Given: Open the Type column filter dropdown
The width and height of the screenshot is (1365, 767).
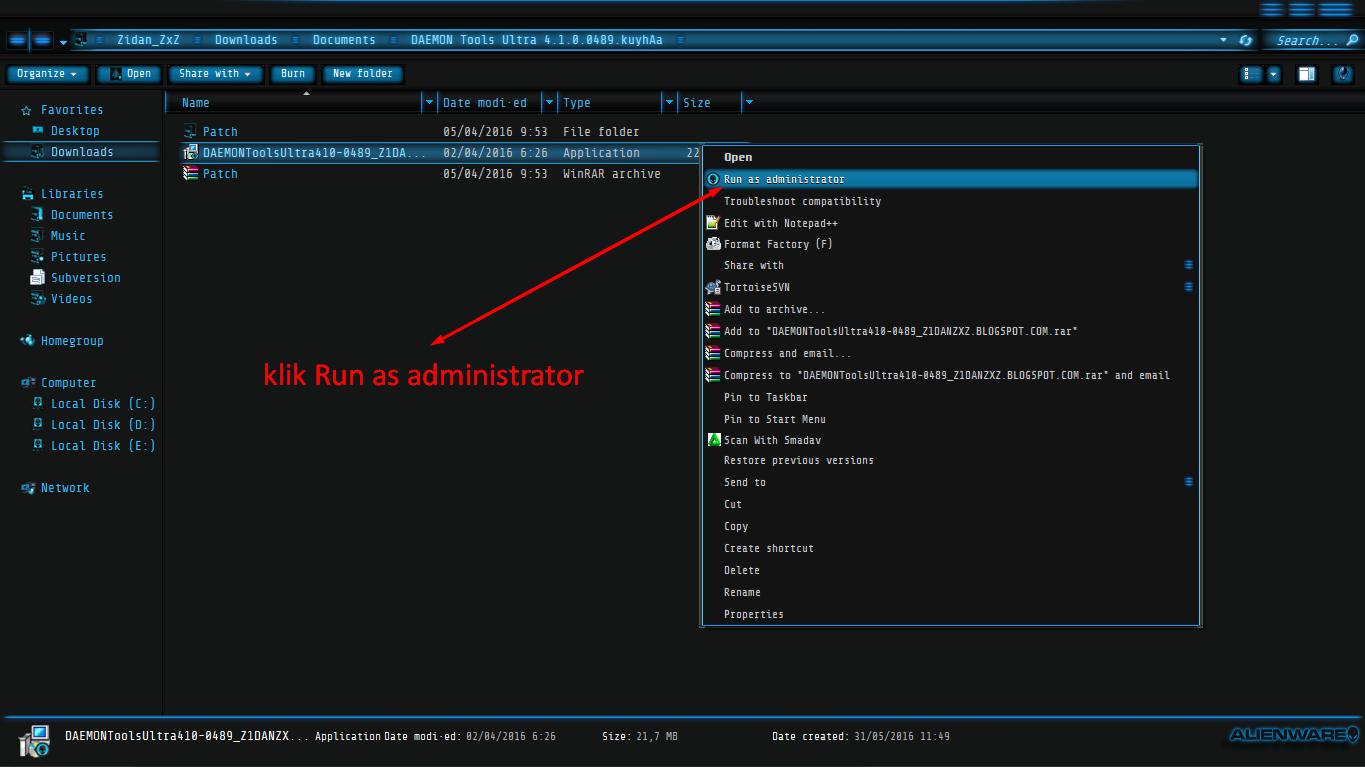Looking at the screenshot, I should tap(669, 102).
